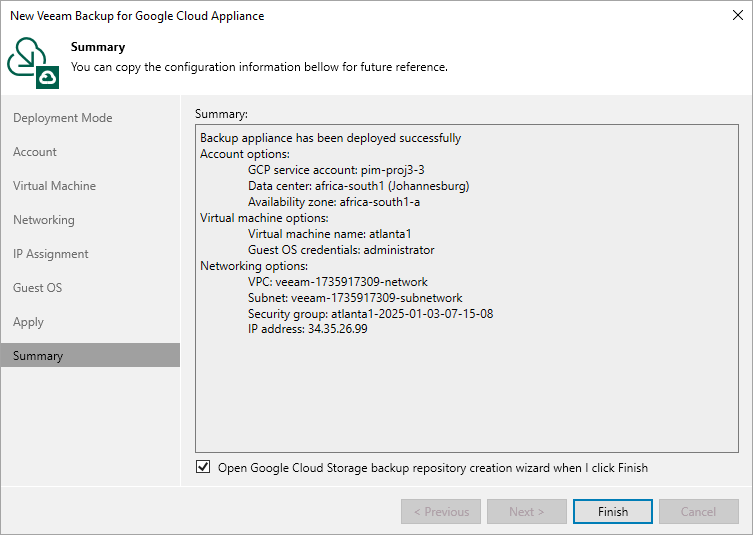The image size is (753, 535).
Task: Click the bold Summary header title
Action: point(98,47)
